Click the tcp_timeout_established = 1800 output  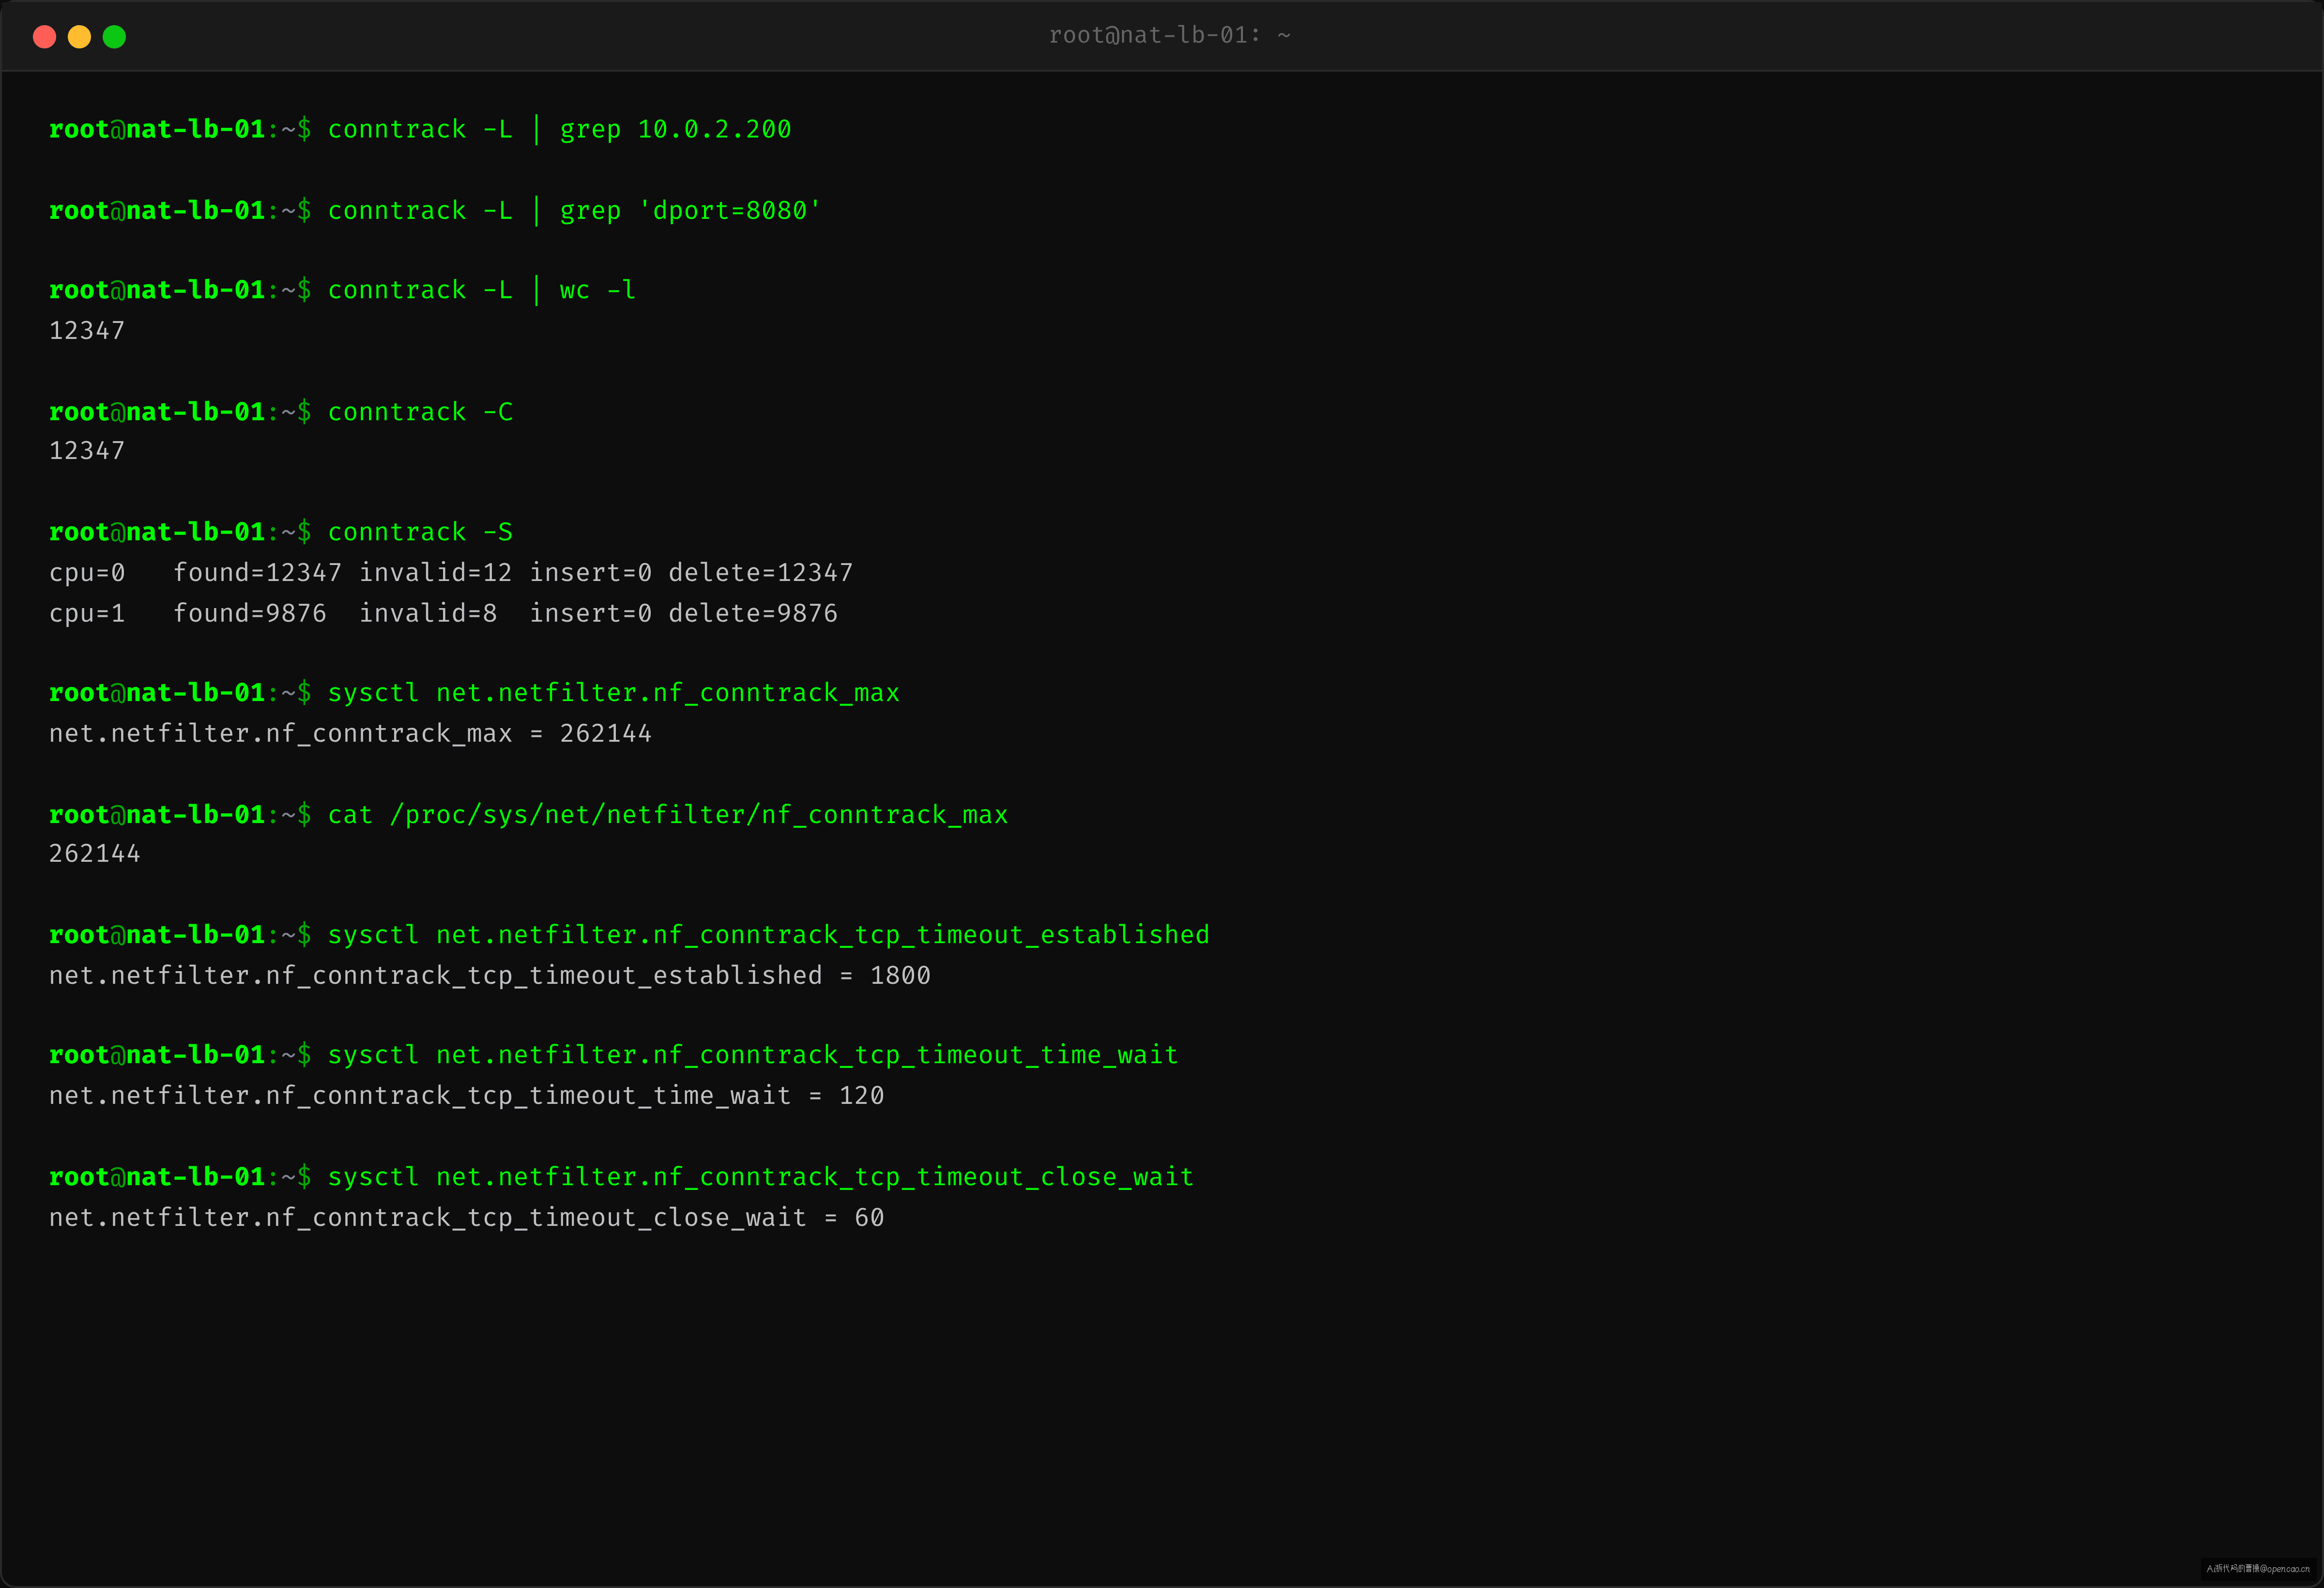pos(490,976)
